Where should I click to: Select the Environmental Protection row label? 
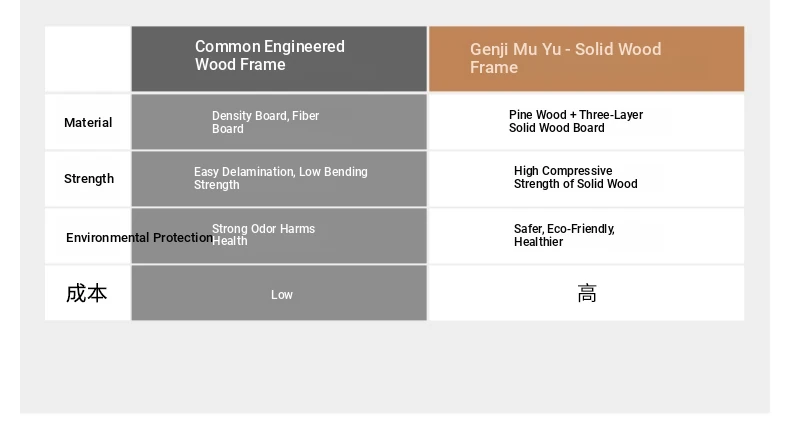coord(140,237)
